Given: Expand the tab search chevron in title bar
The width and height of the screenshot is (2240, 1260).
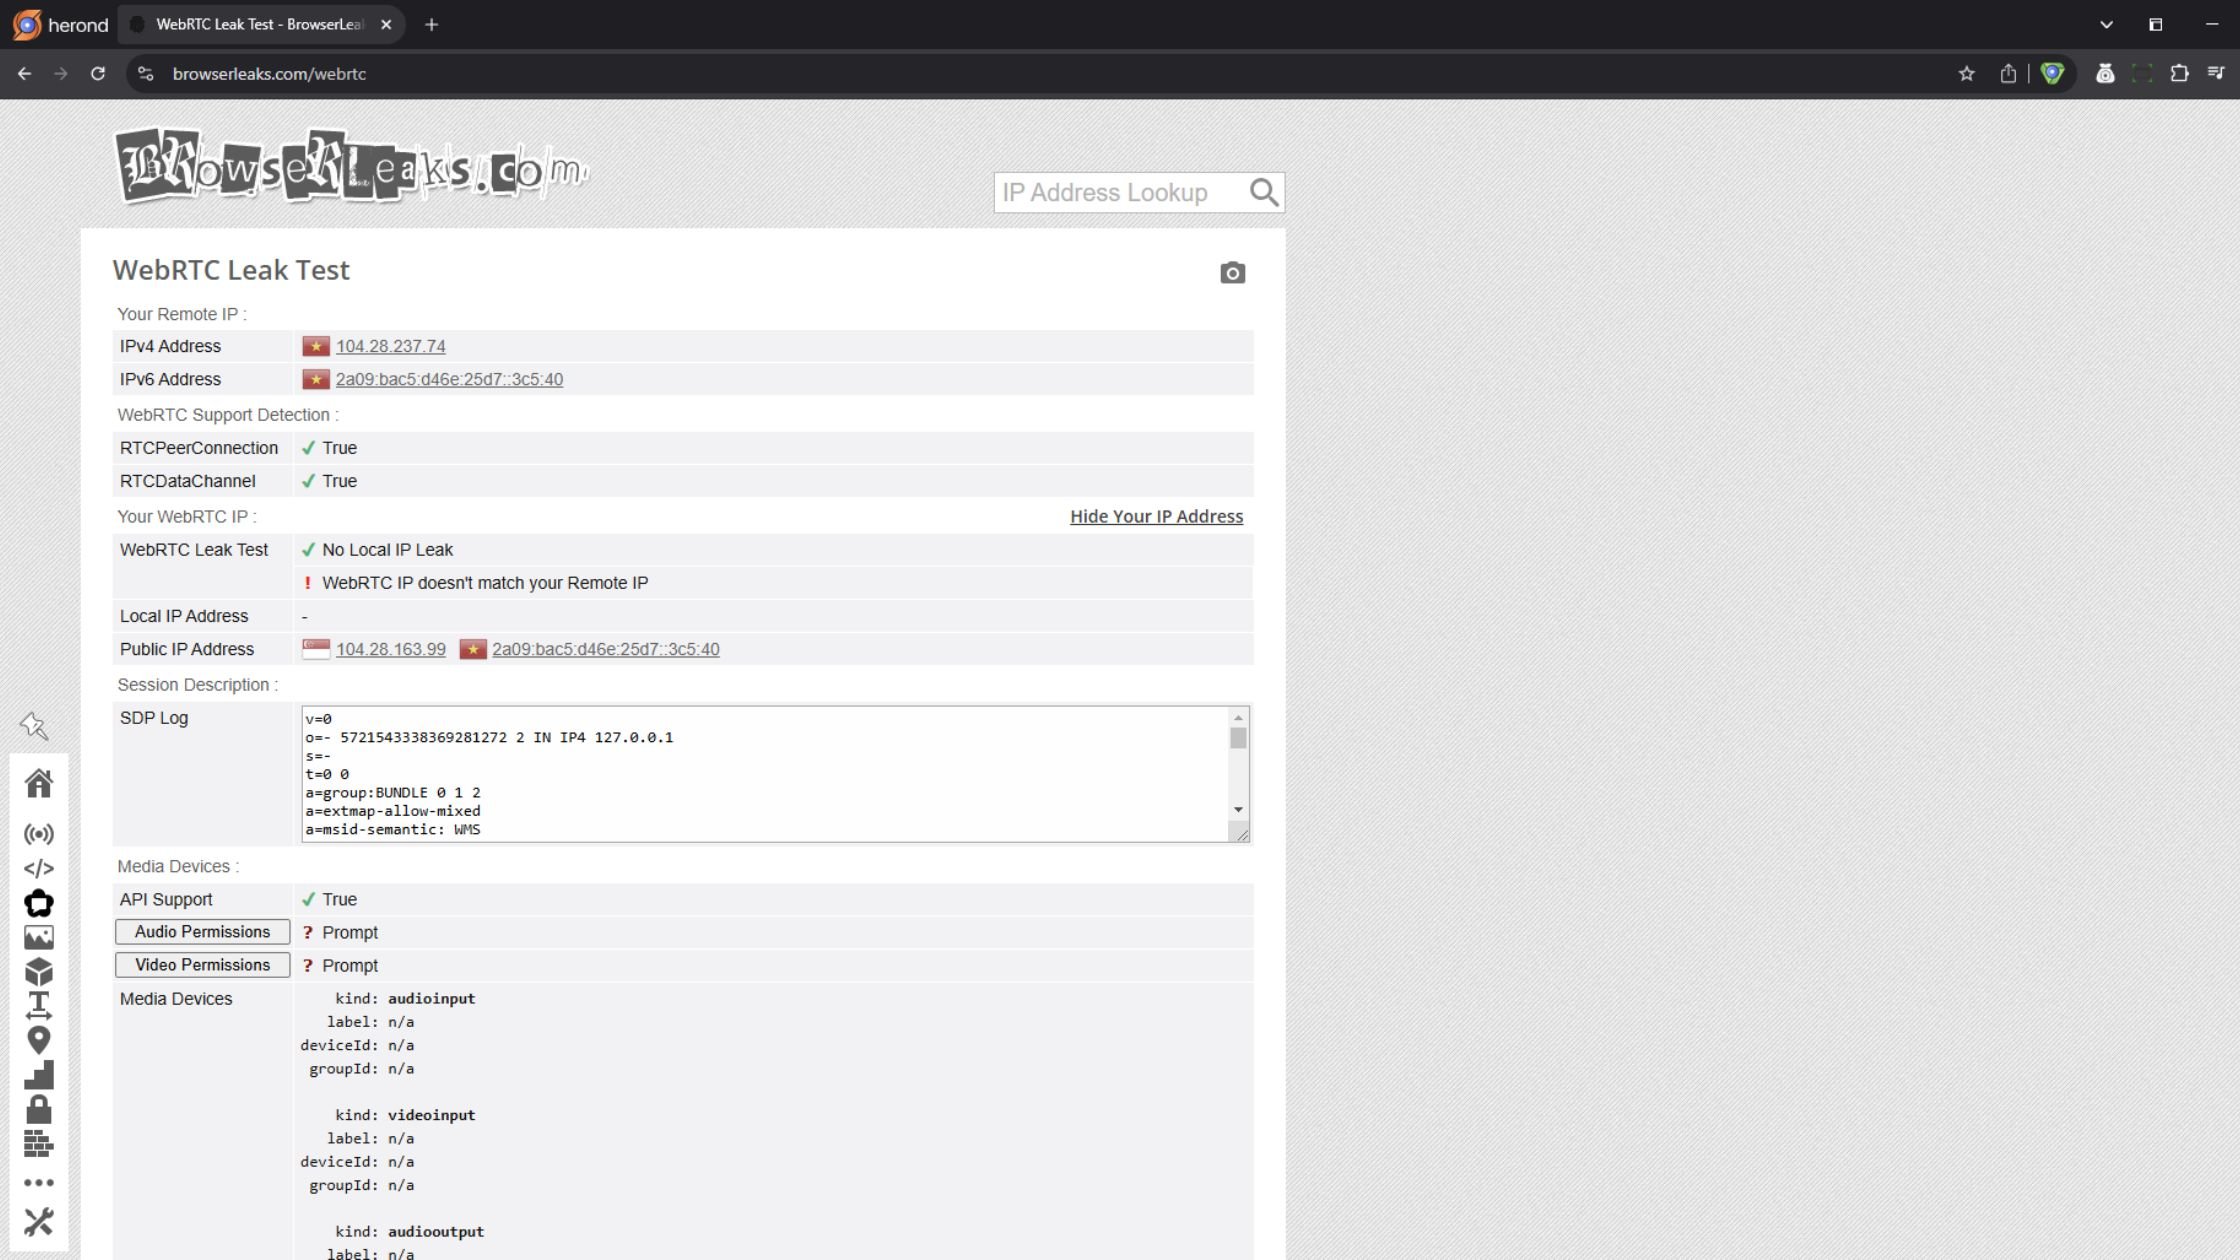Looking at the screenshot, I should pyautogui.click(x=2106, y=25).
